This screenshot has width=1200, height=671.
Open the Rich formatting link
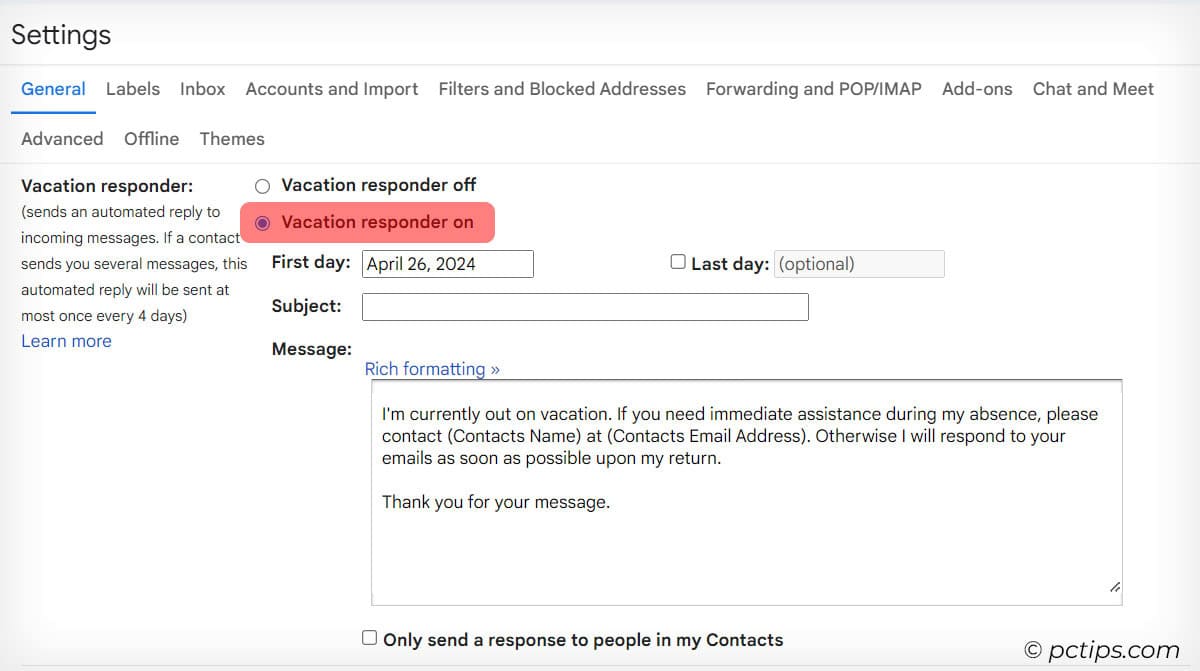432,369
